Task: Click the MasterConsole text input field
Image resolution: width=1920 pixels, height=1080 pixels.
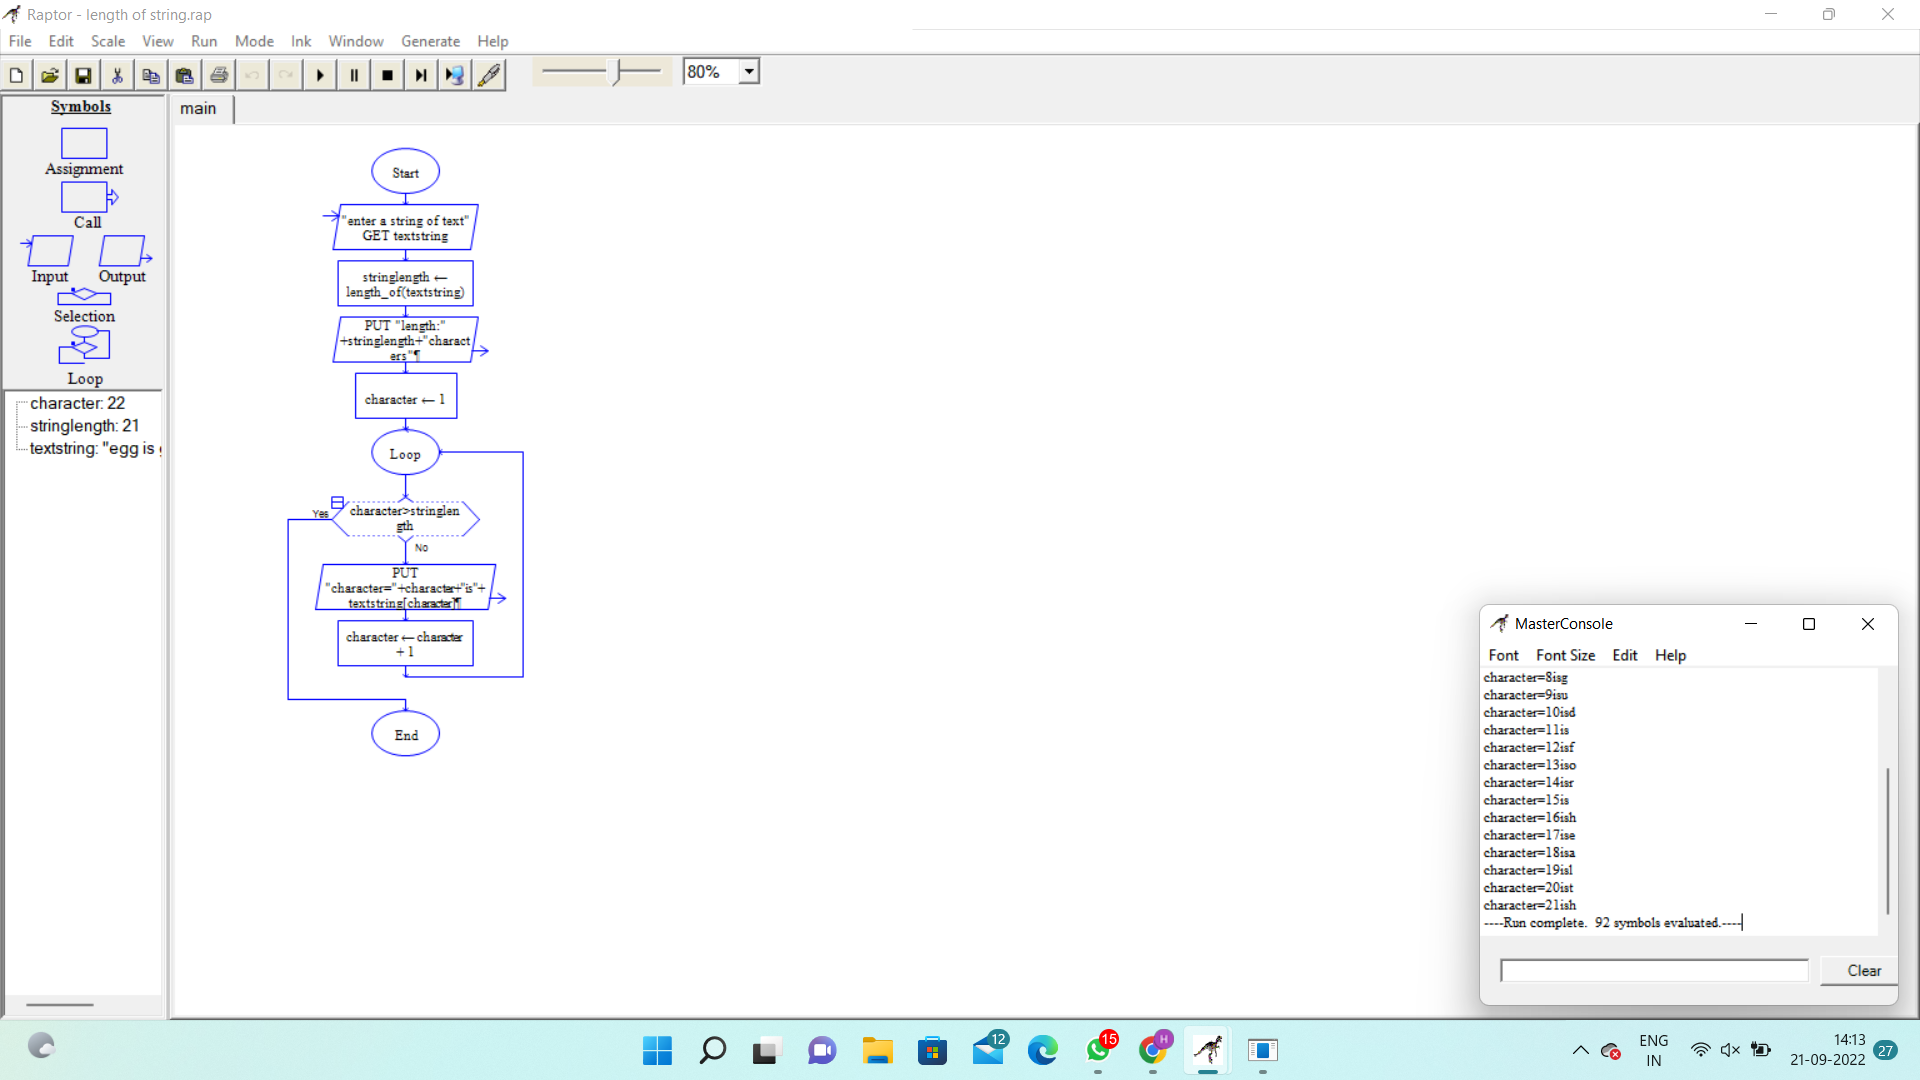Action: (x=1654, y=970)
